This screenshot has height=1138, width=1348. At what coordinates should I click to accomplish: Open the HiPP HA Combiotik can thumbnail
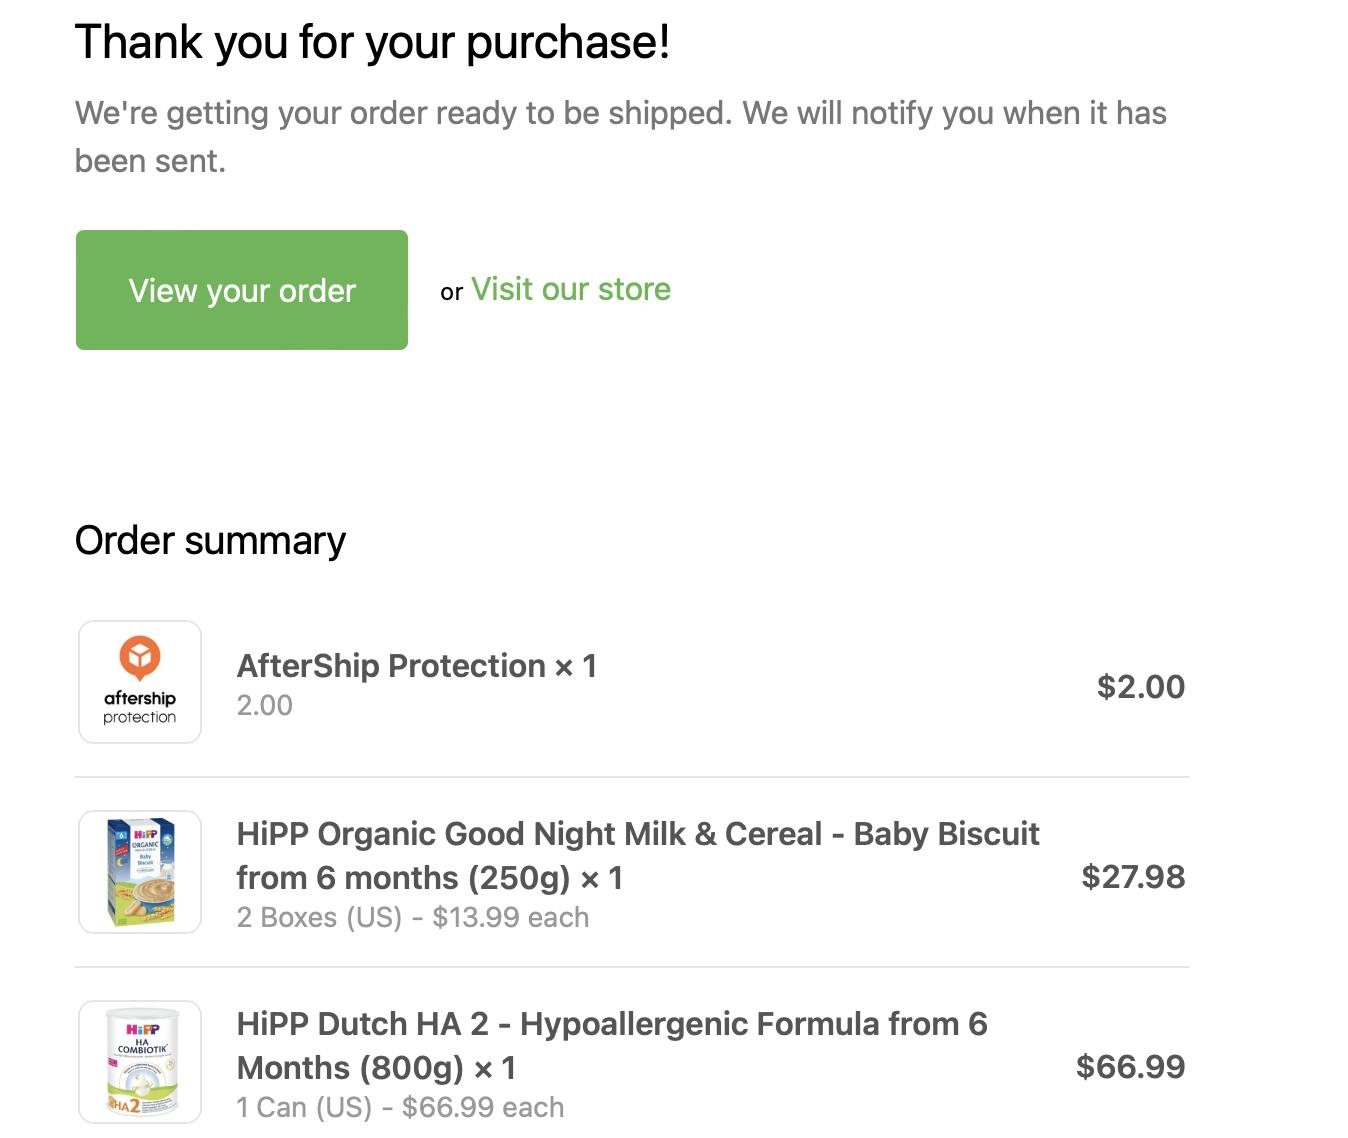[x=140, y=1062]
